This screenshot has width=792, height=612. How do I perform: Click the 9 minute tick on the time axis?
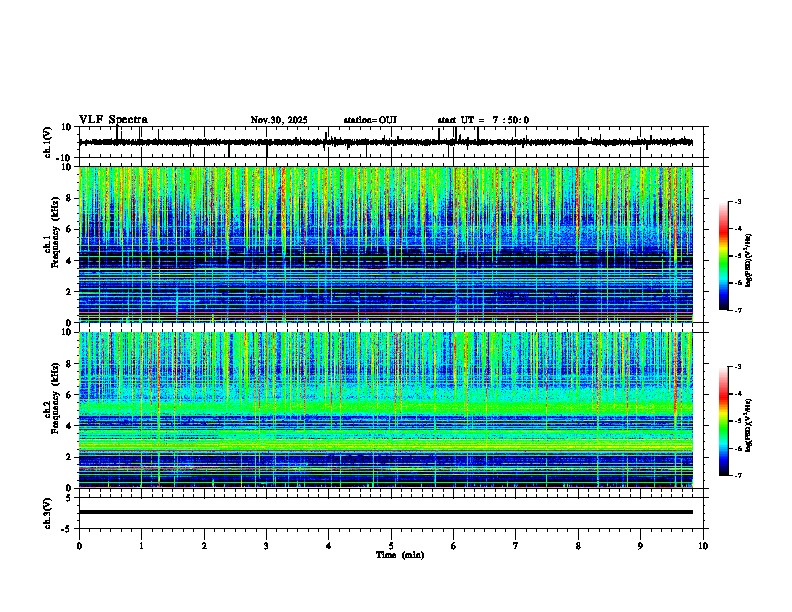640,546
